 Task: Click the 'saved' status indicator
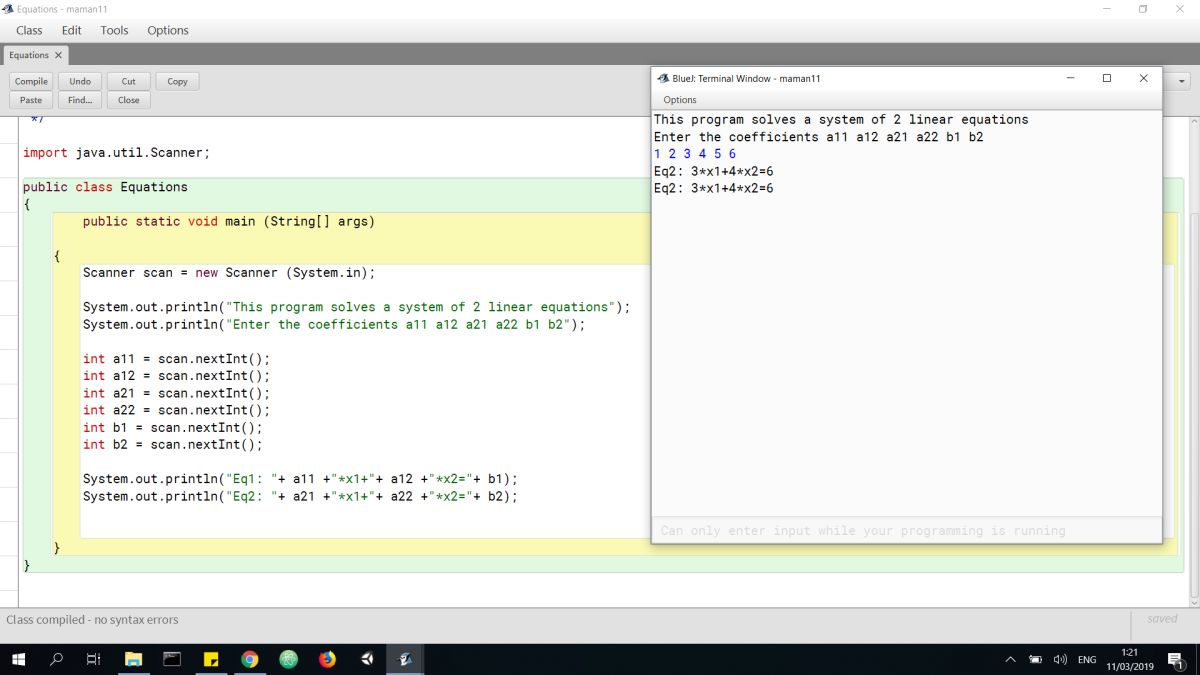pyautogui.click(x=1162, y=619)
